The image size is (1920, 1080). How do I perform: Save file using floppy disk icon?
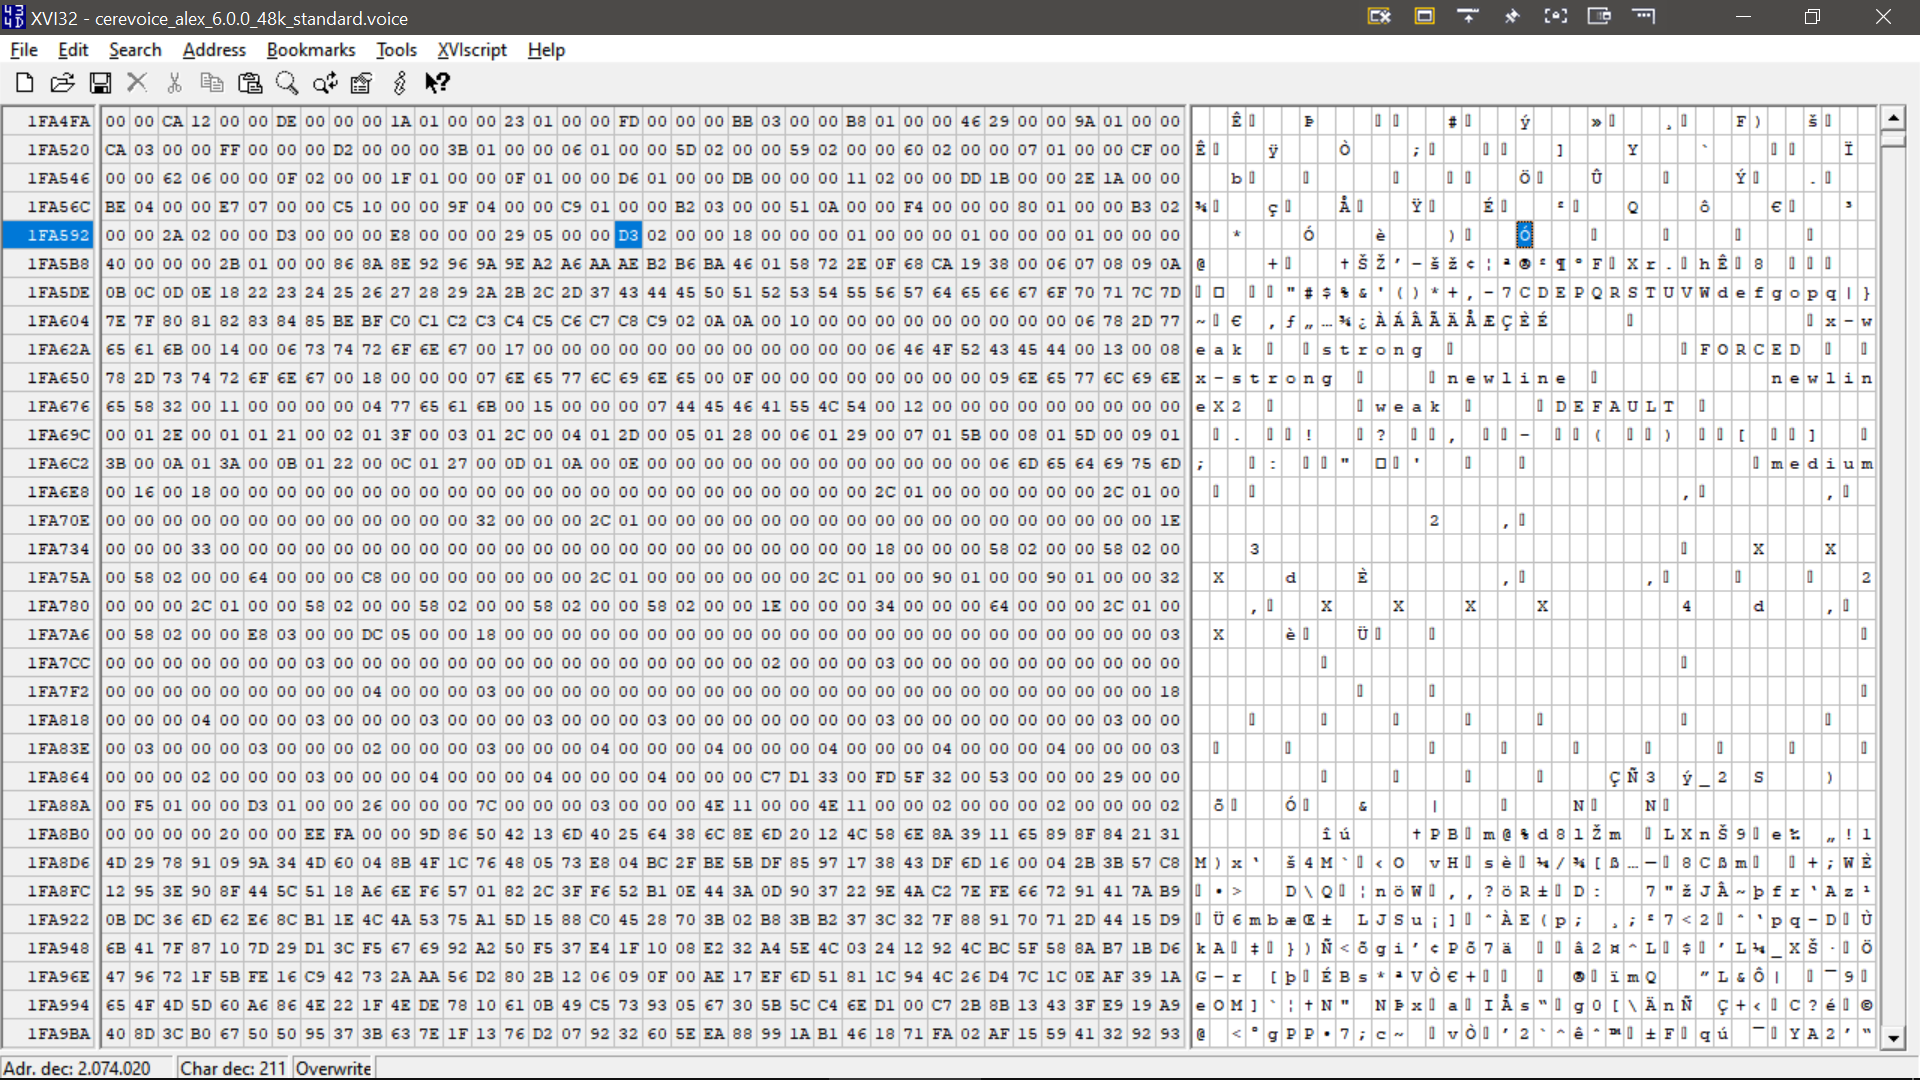click(x=100, y=83)
